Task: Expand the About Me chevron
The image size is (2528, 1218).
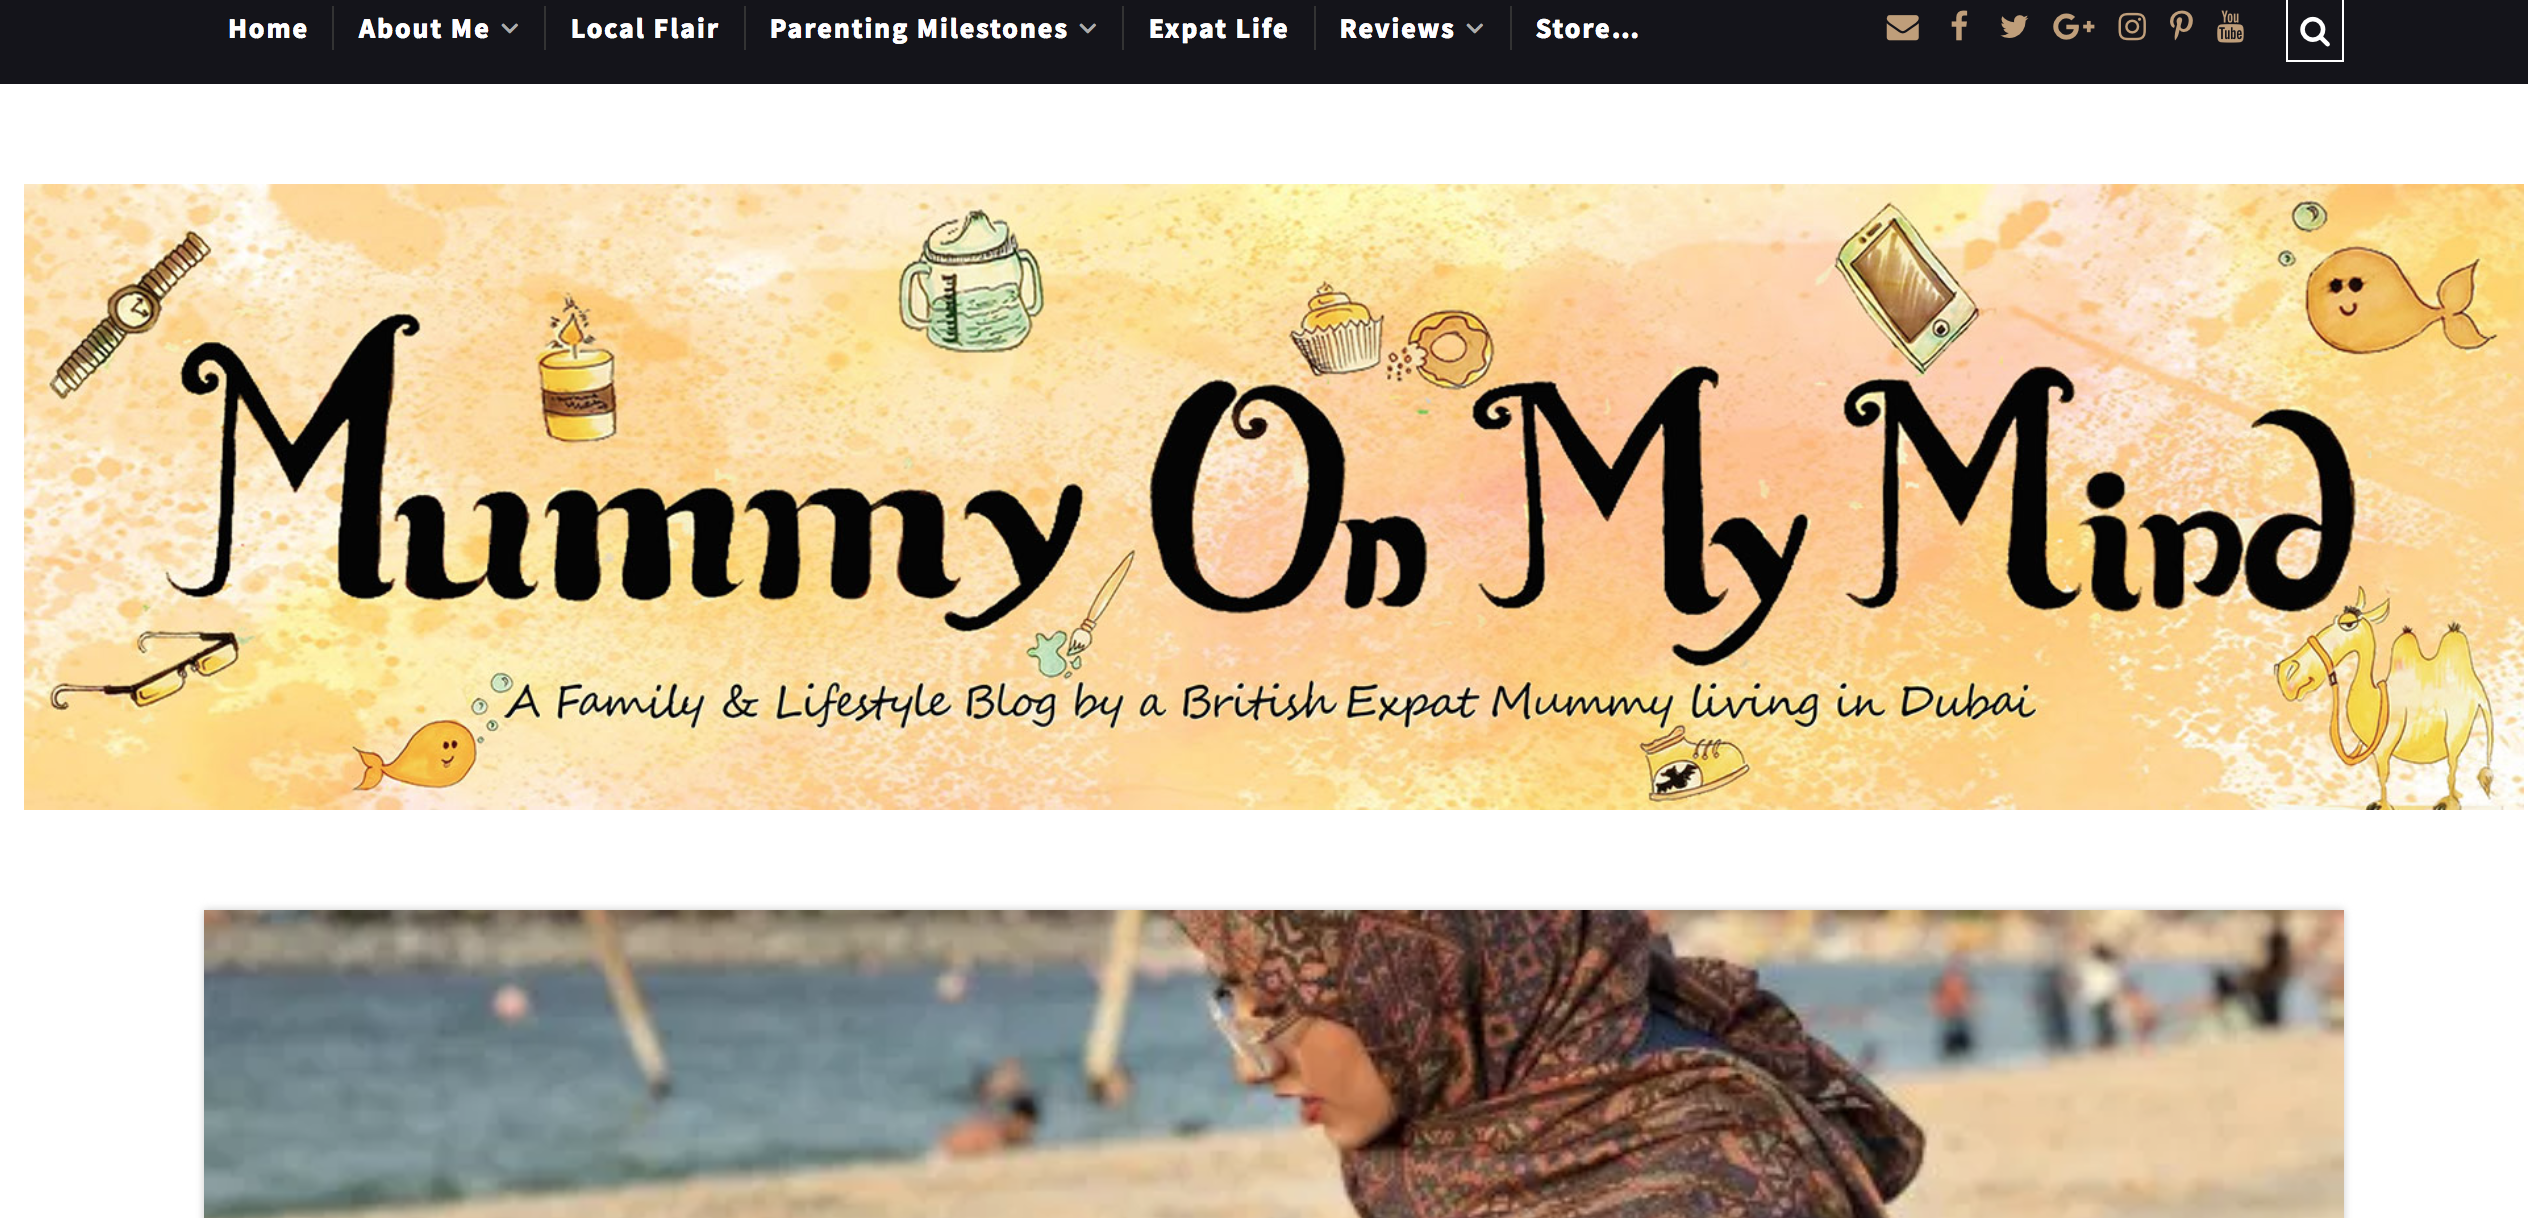Action: (510, 29)
